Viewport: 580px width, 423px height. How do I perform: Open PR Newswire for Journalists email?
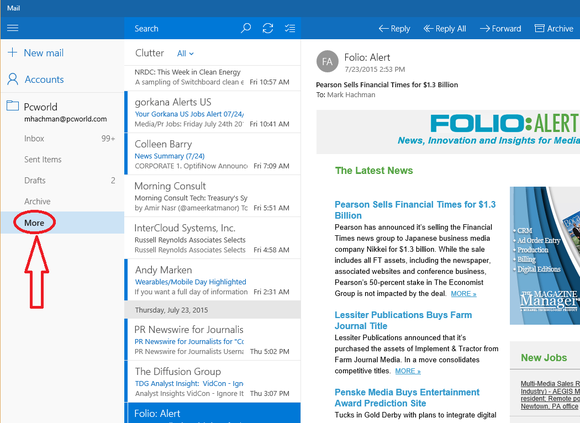click(x=212, y=339)
